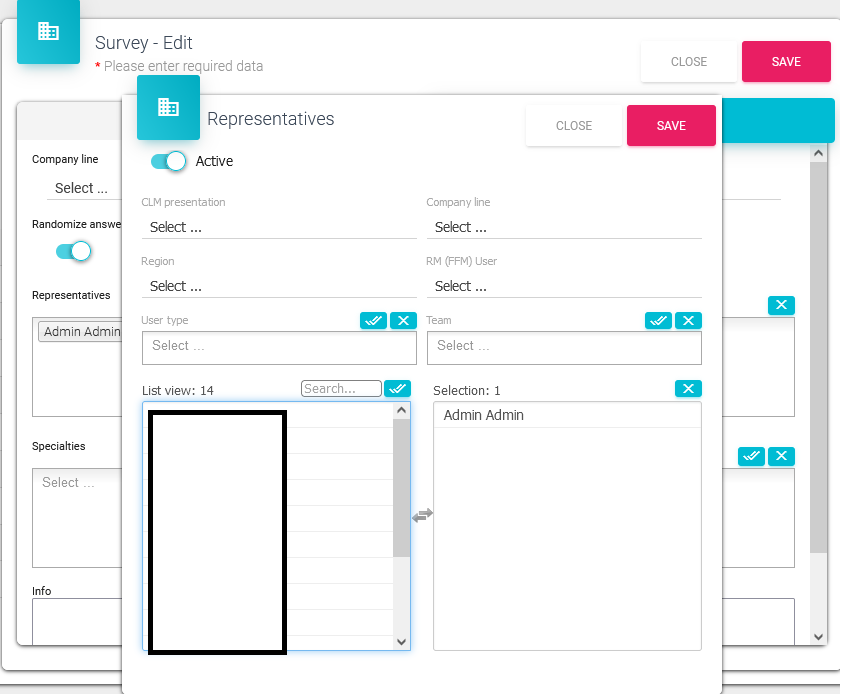Open the CLM presentation dropdown
Viewport: 843px width, 696px height.
(x=278, y=228)
